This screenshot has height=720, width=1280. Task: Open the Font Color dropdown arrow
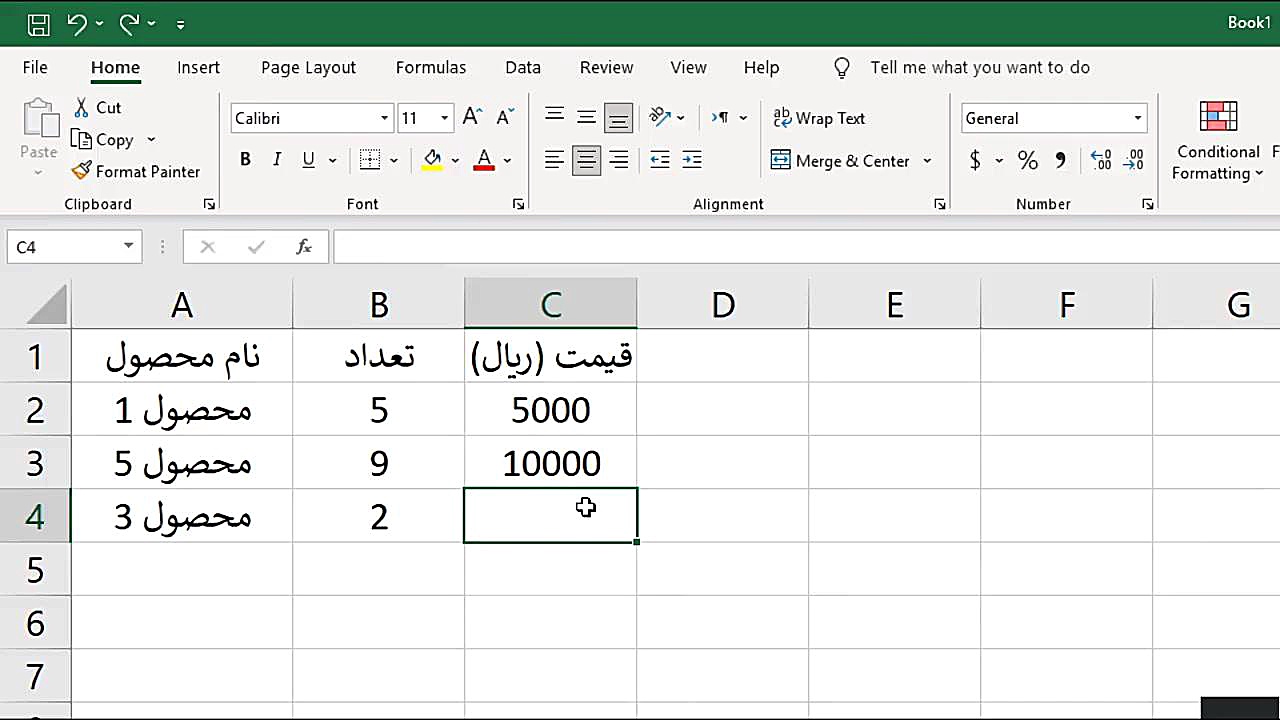[x=507, y=160]
